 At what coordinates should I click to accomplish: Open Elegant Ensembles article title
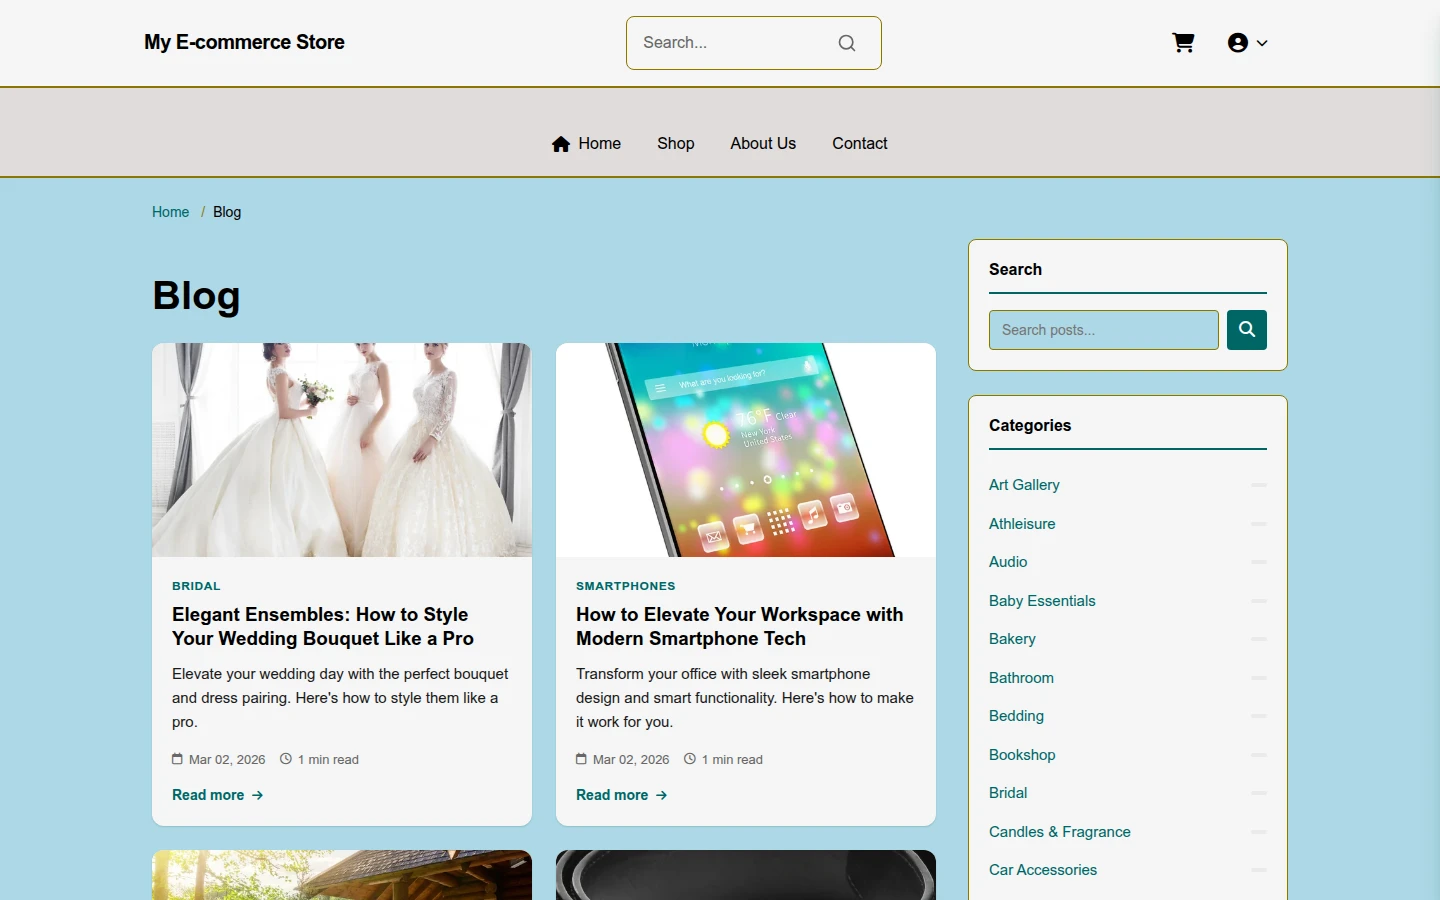(x=323, y=627)
